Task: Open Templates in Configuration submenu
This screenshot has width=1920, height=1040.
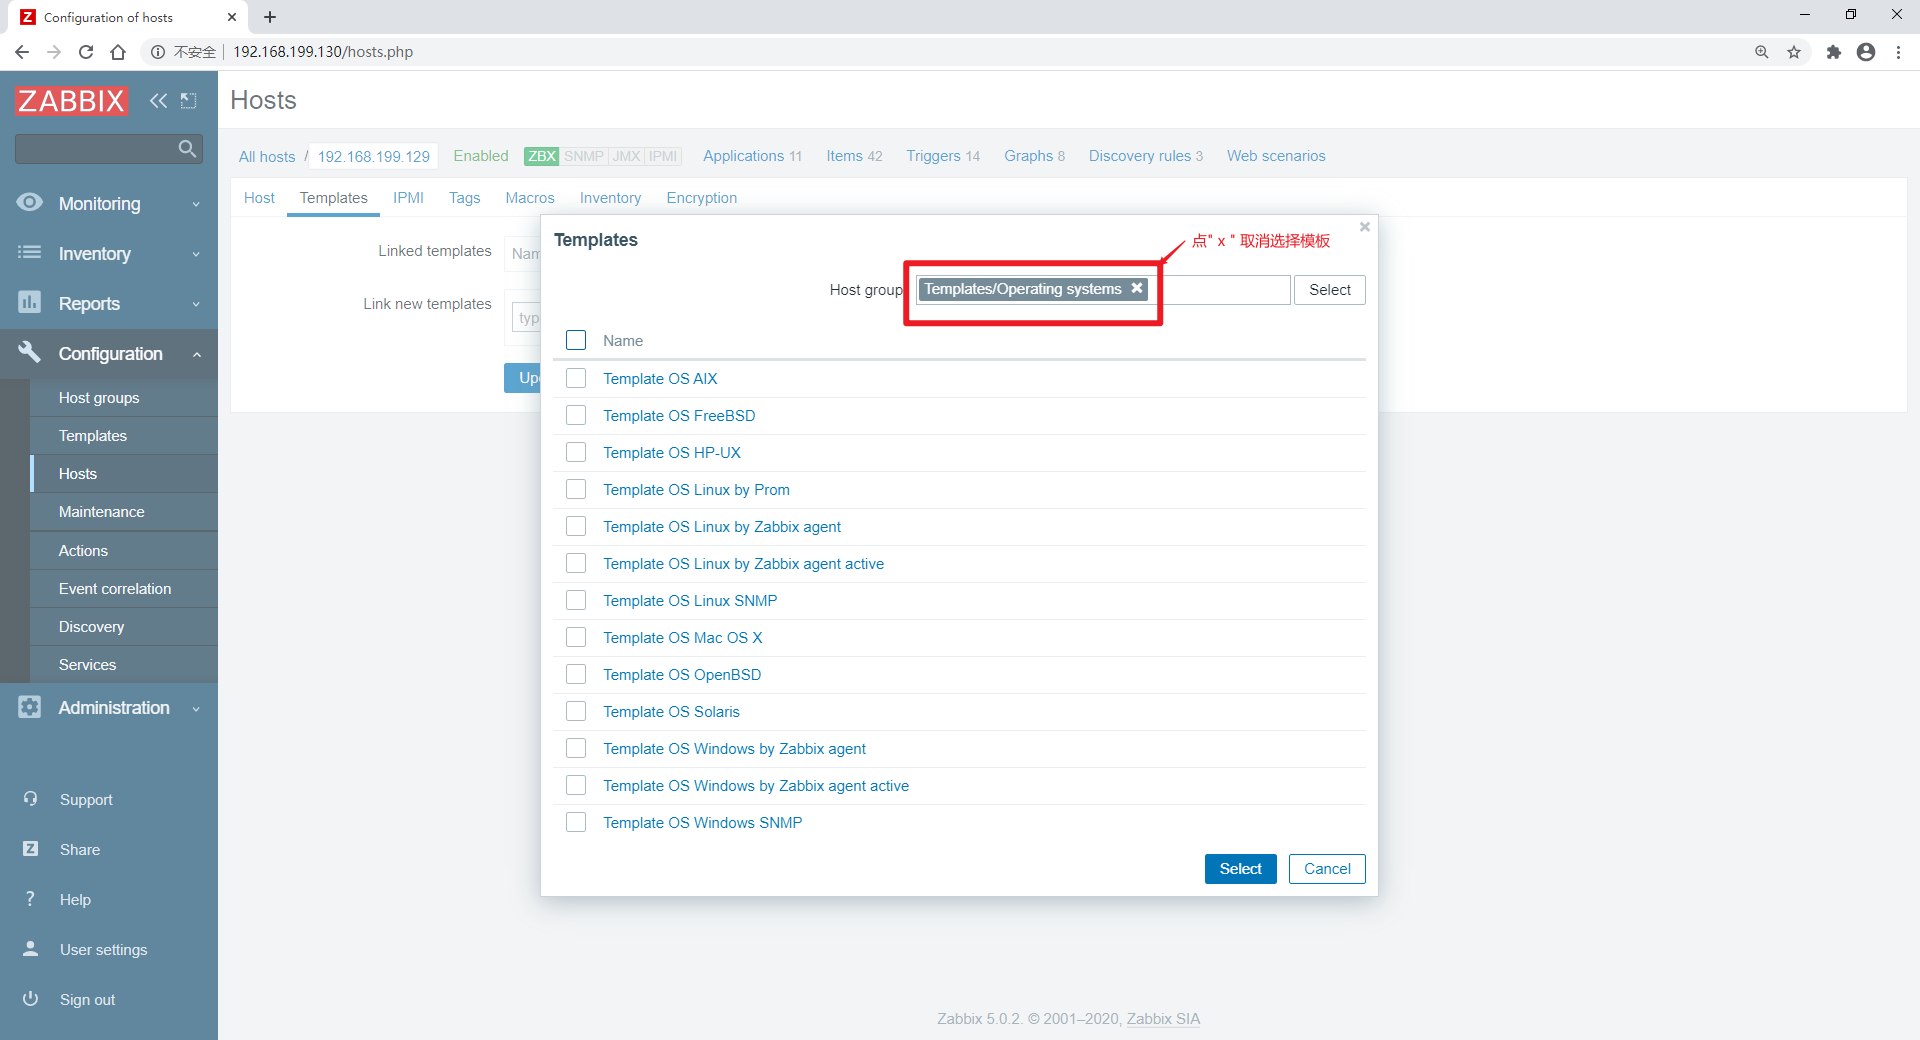Action: (93, 435)
